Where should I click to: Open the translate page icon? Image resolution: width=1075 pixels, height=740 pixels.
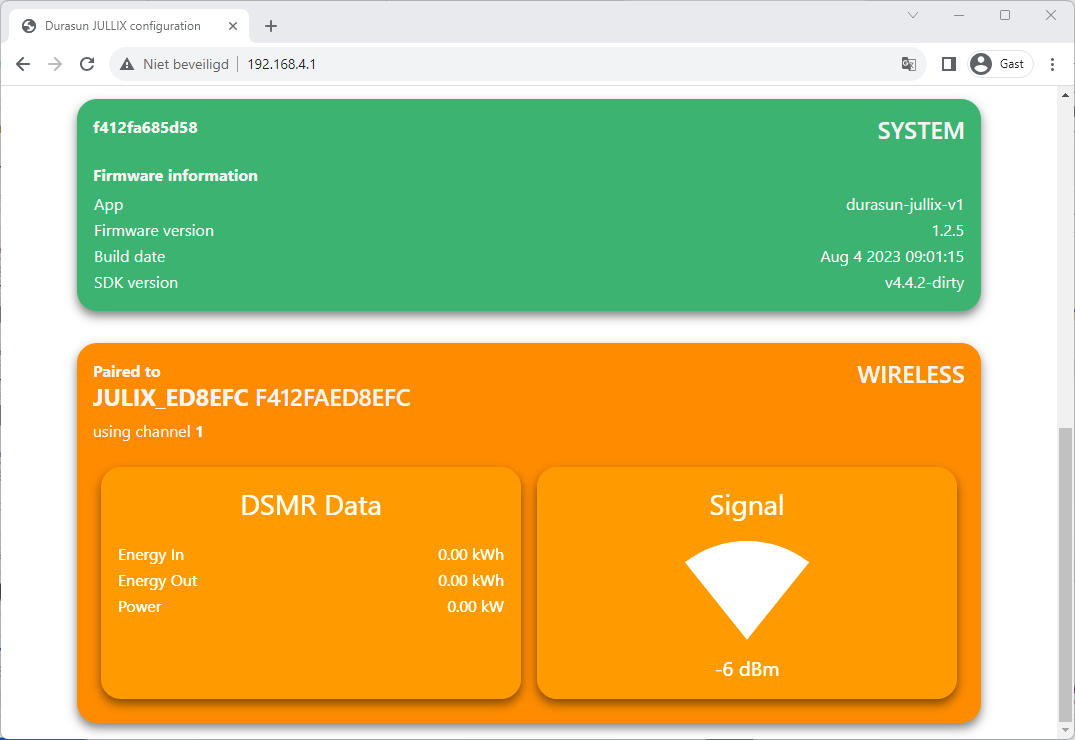pos(909,64)
